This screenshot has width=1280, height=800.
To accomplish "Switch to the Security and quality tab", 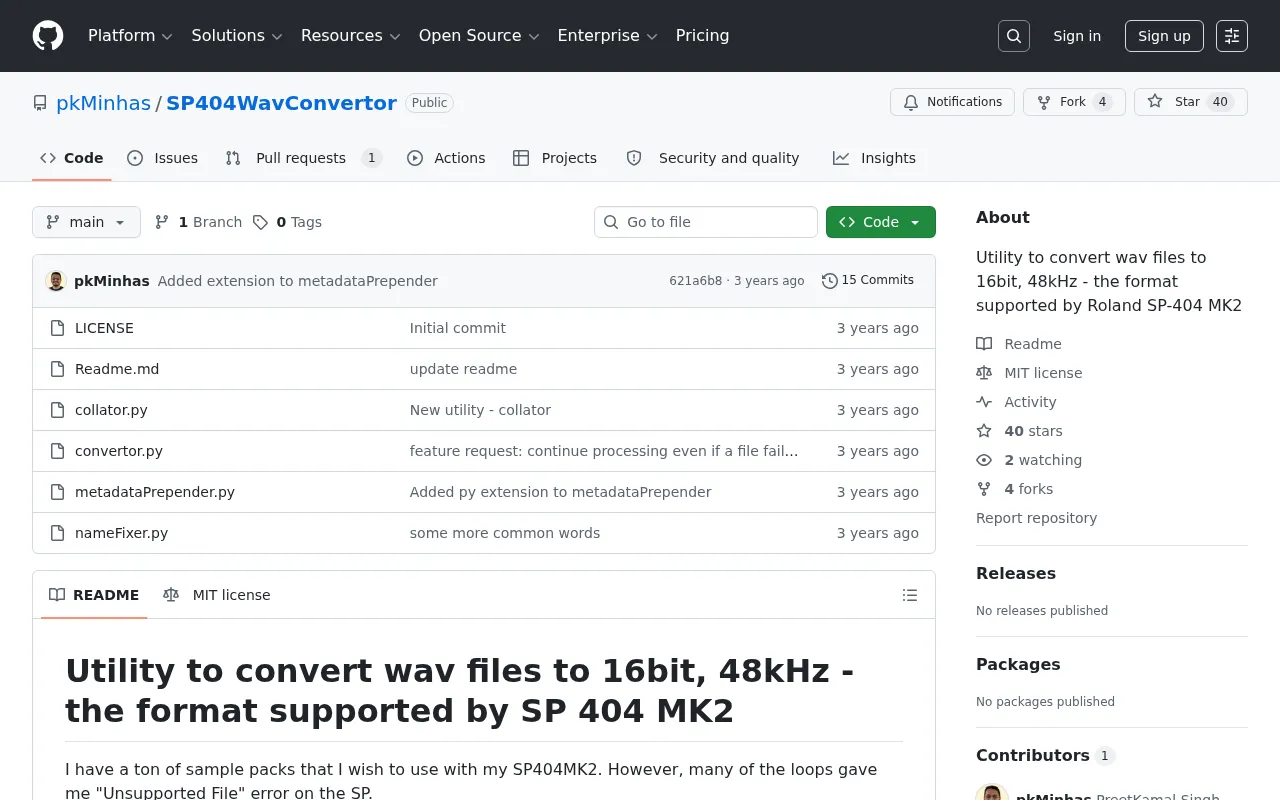I will (x=713, y=158).
